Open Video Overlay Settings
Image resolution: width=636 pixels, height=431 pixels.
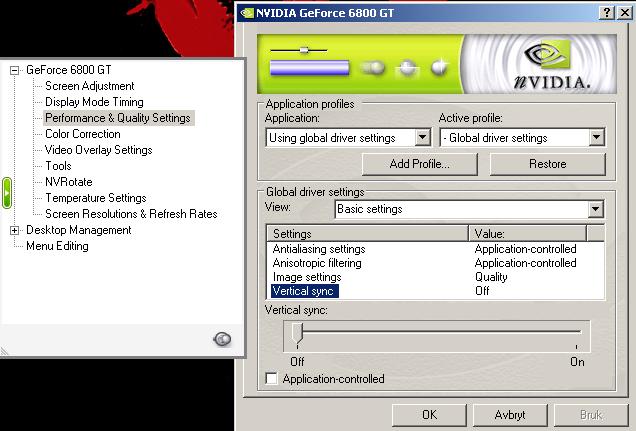click(99, 150)
